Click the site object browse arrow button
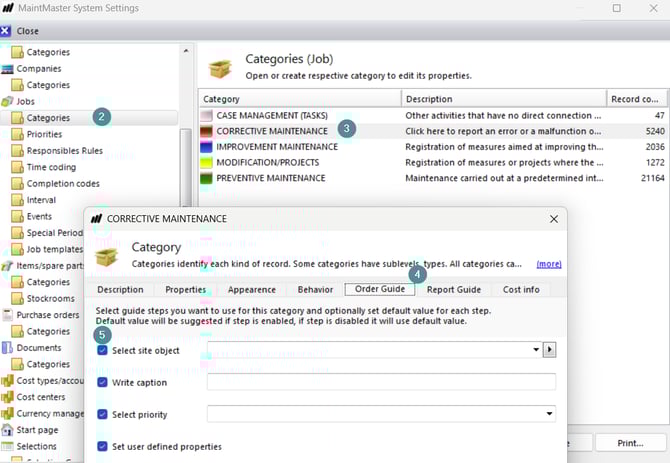670x463 pixels. click(x=549, y=350)
